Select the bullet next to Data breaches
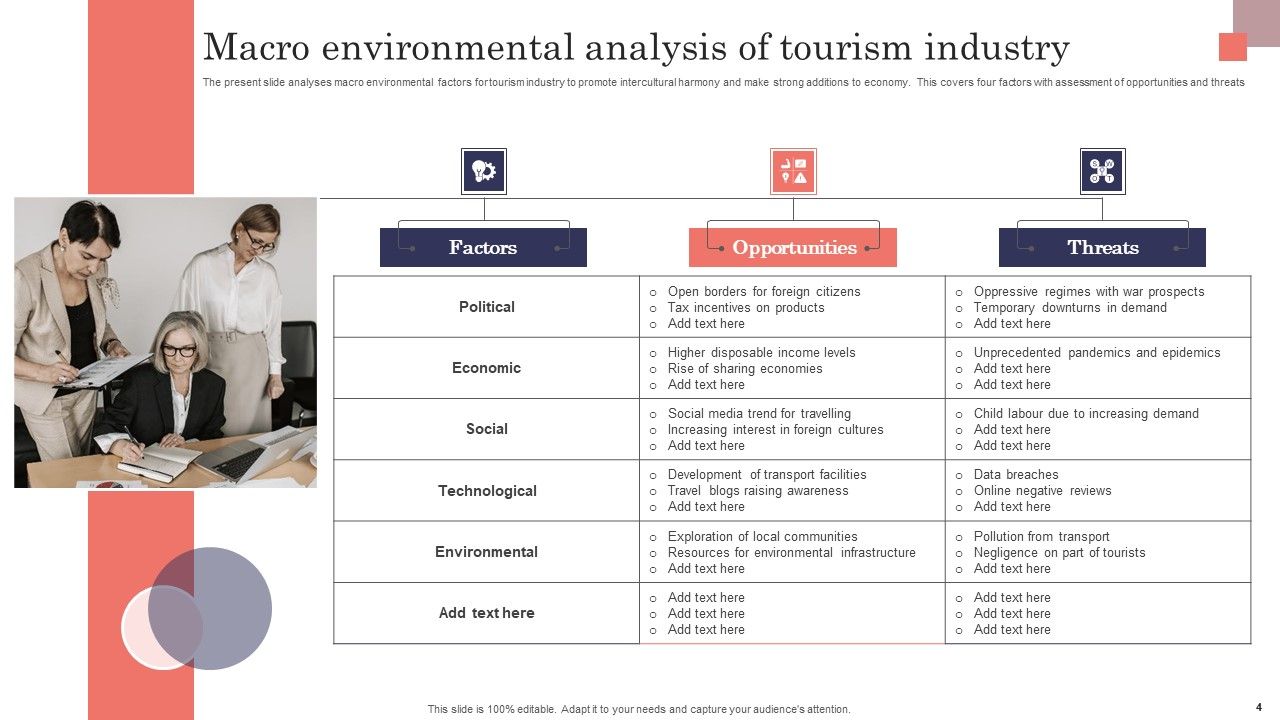This screenshot has width=1280, height=720. pos(961,474)
